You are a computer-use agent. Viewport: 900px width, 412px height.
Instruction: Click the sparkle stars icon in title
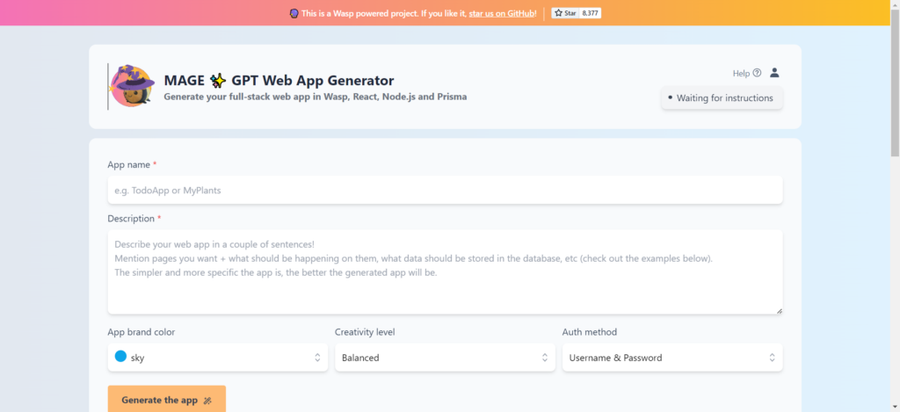tap(217, 80)
